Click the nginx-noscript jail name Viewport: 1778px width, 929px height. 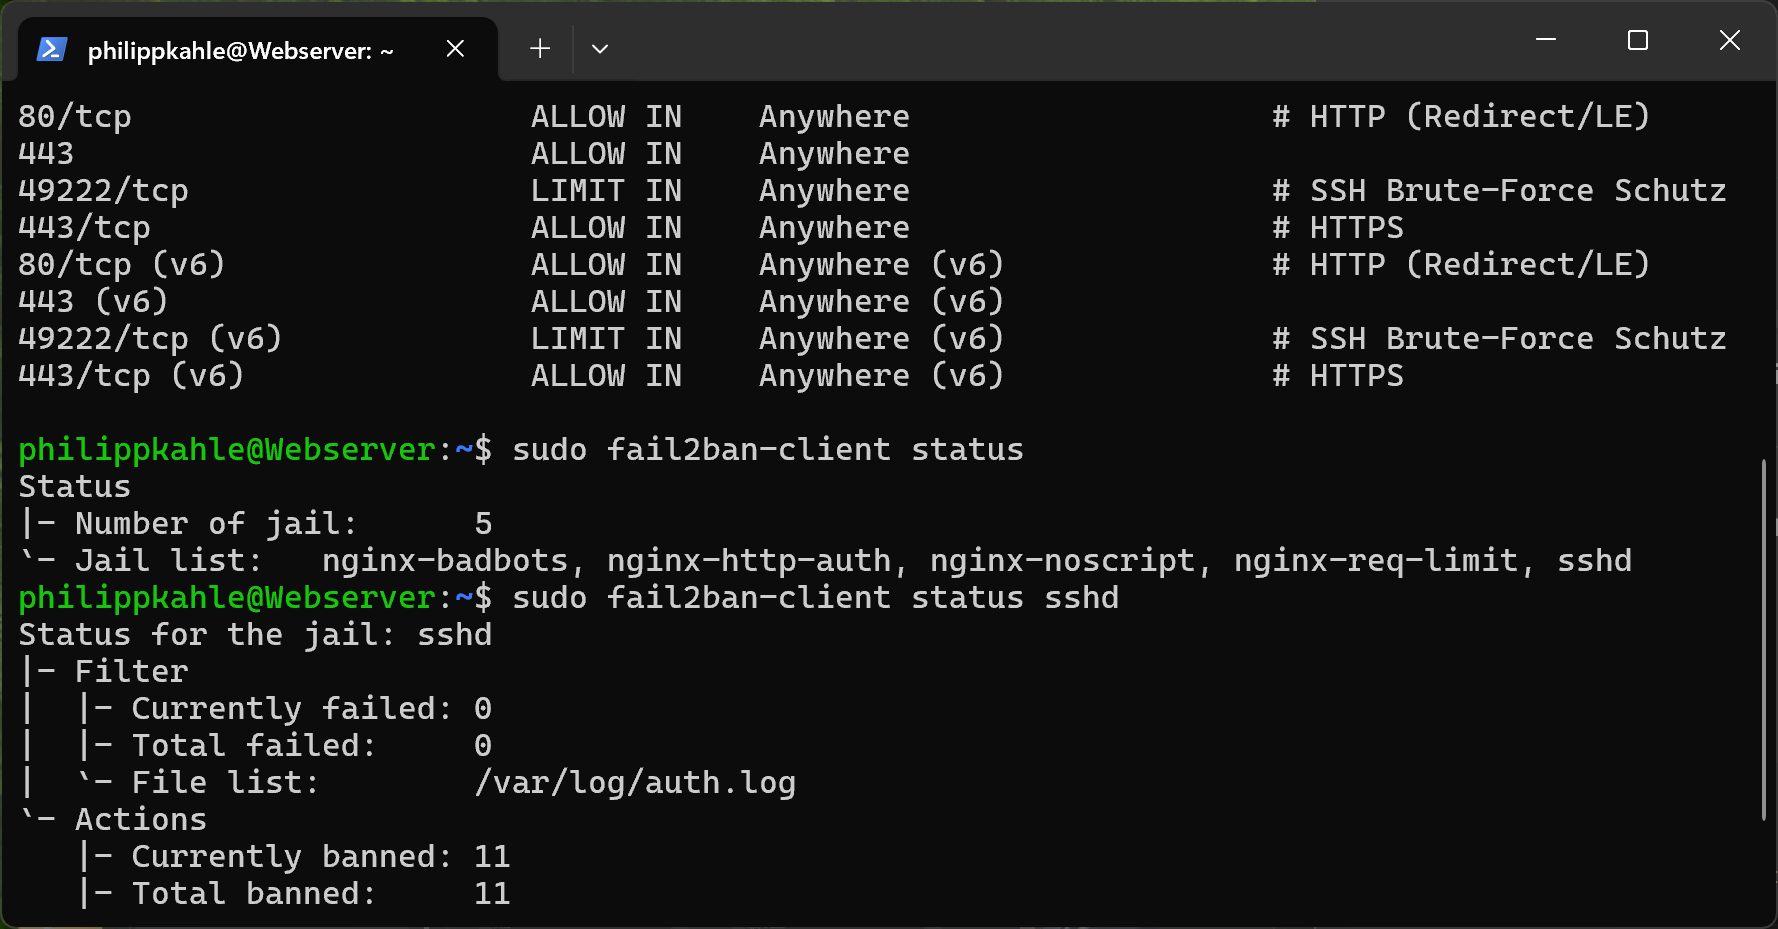click(1062, 561)
